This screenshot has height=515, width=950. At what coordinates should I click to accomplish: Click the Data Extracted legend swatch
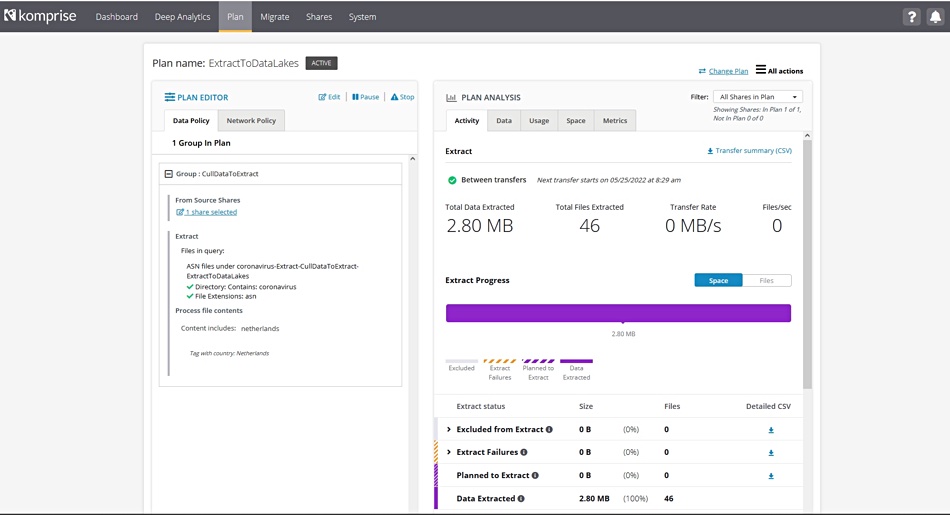click(x=576, y=361)
